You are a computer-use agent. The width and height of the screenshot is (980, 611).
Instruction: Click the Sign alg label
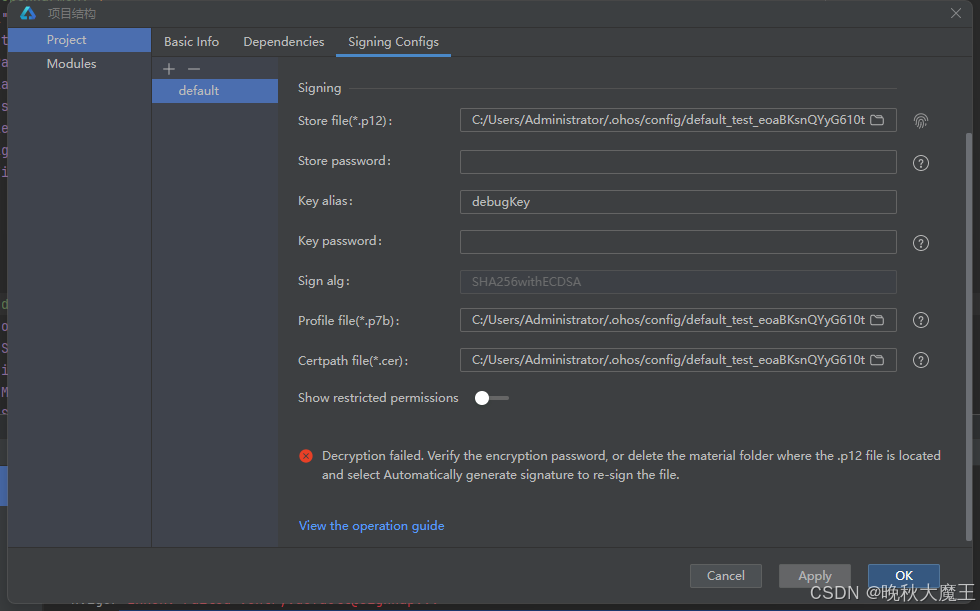[324, 281]
